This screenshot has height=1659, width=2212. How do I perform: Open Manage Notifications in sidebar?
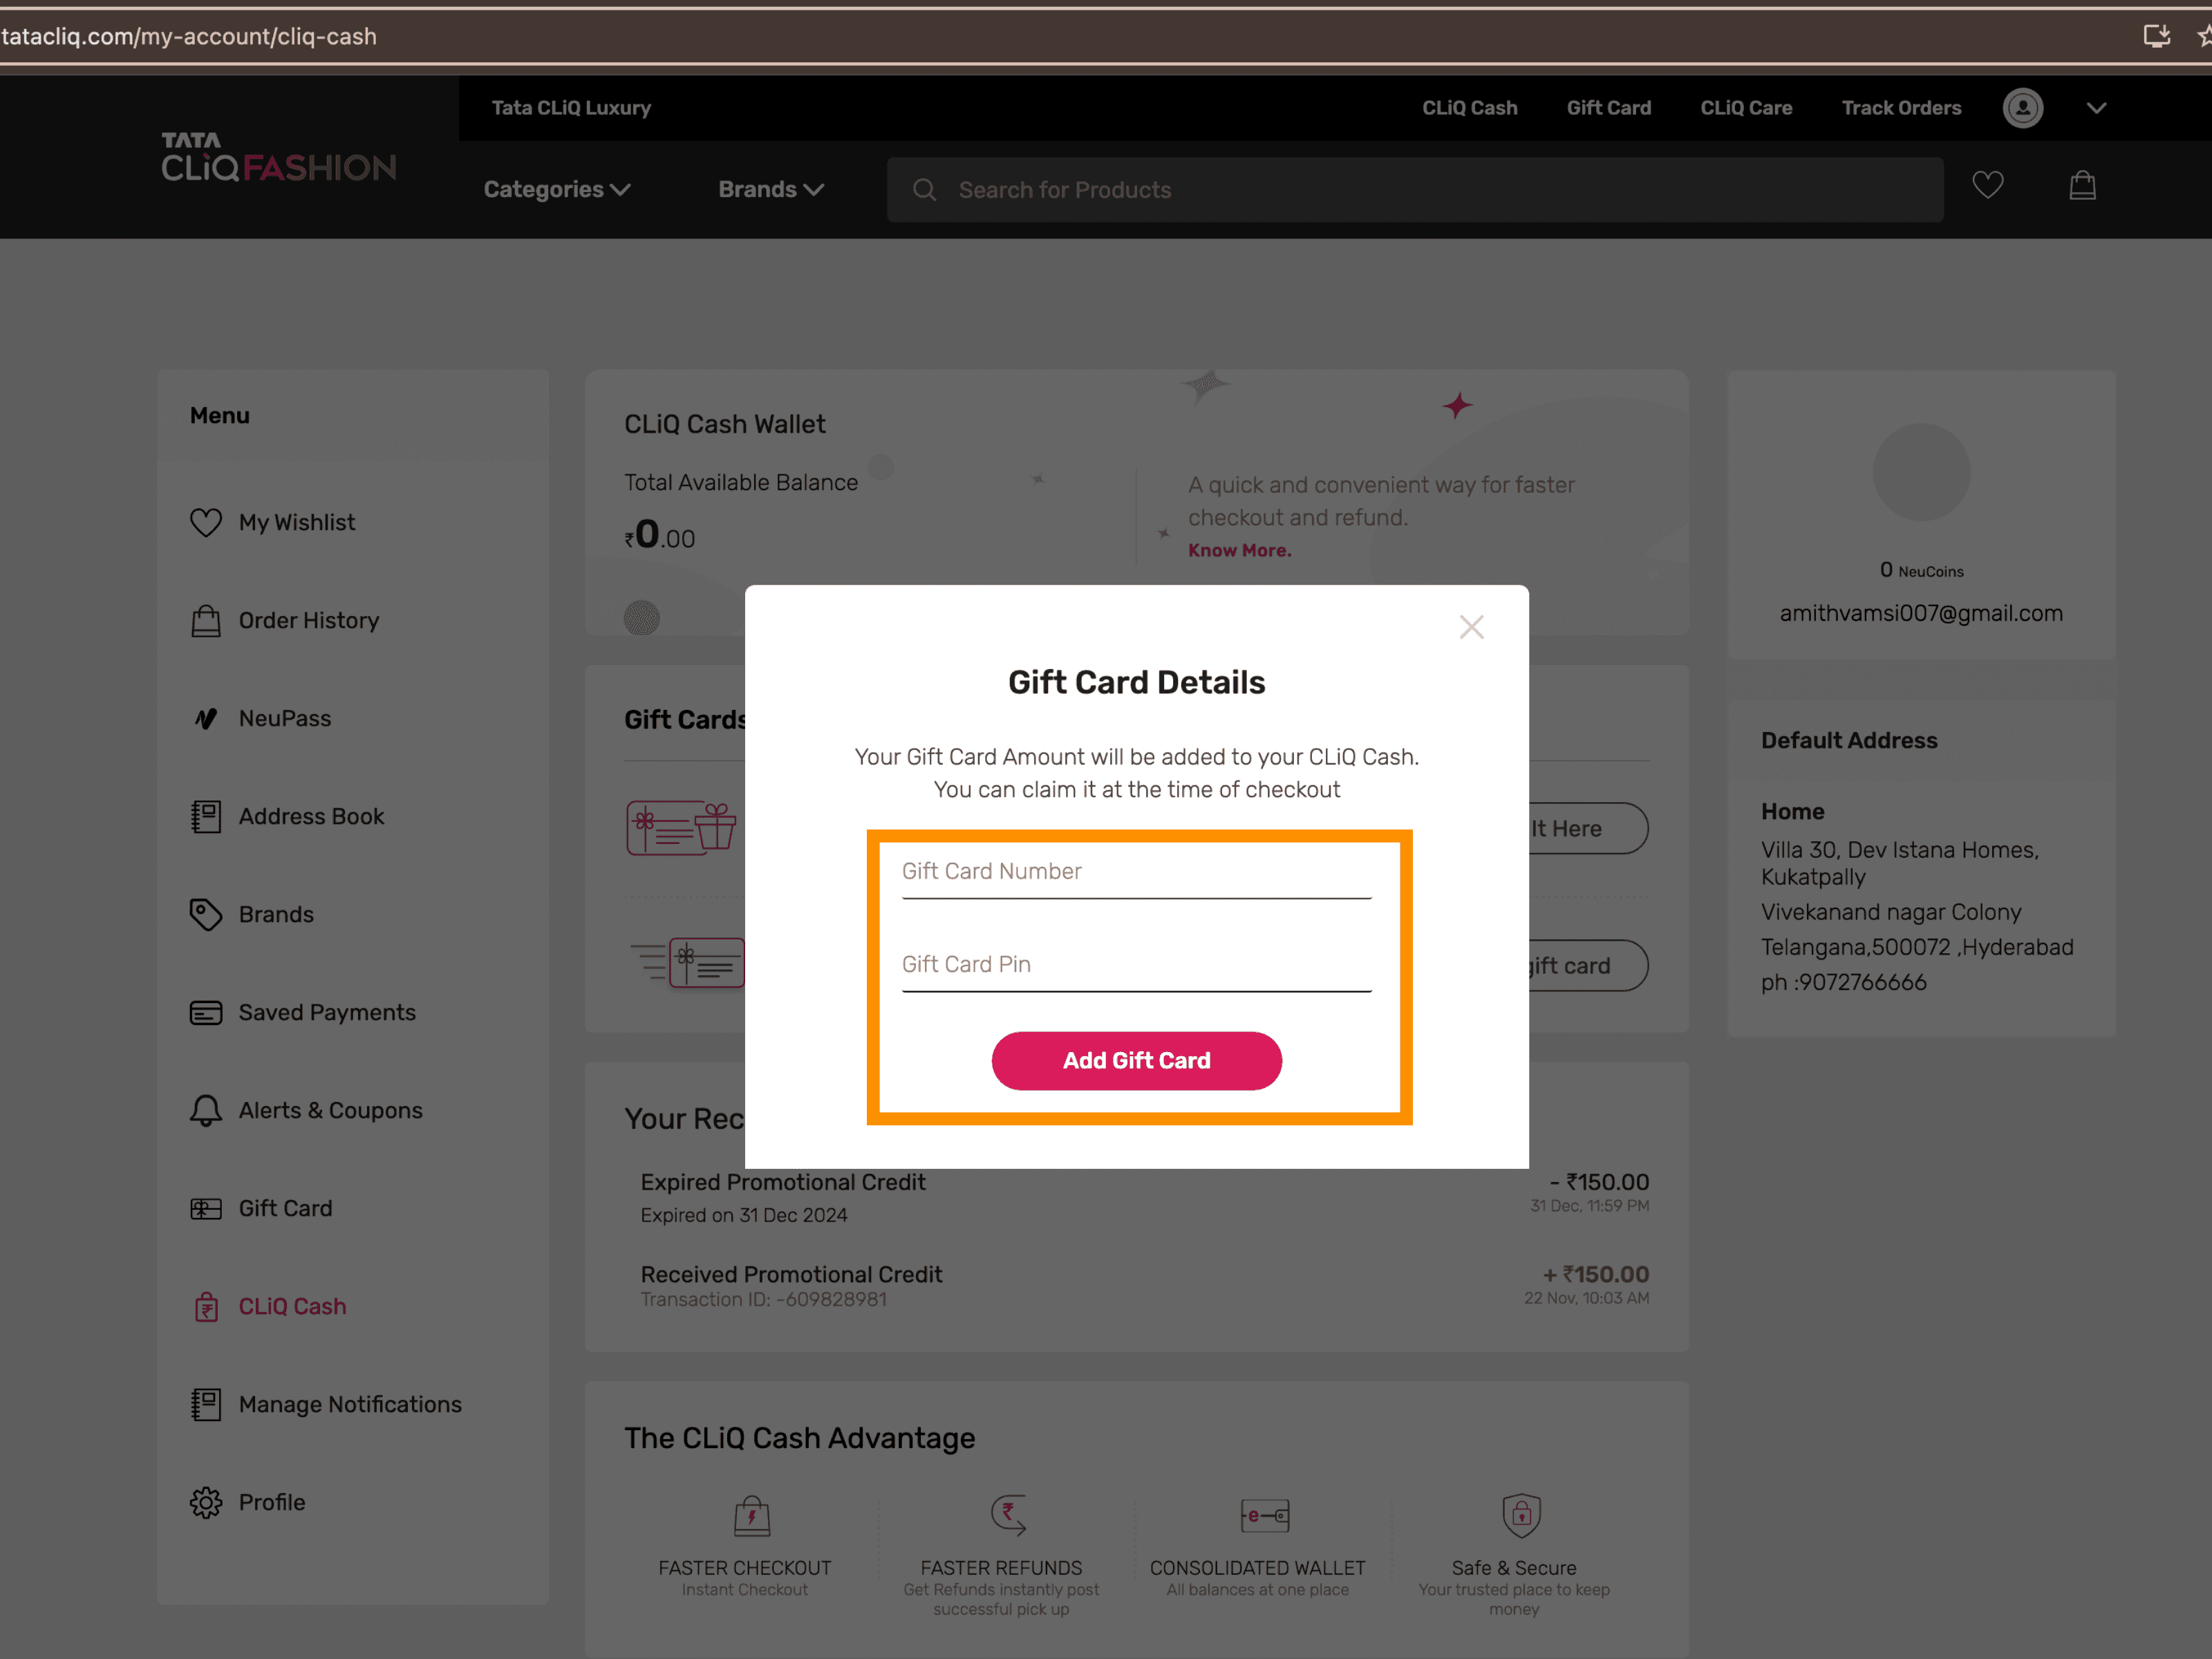(x=350, y=1404)
